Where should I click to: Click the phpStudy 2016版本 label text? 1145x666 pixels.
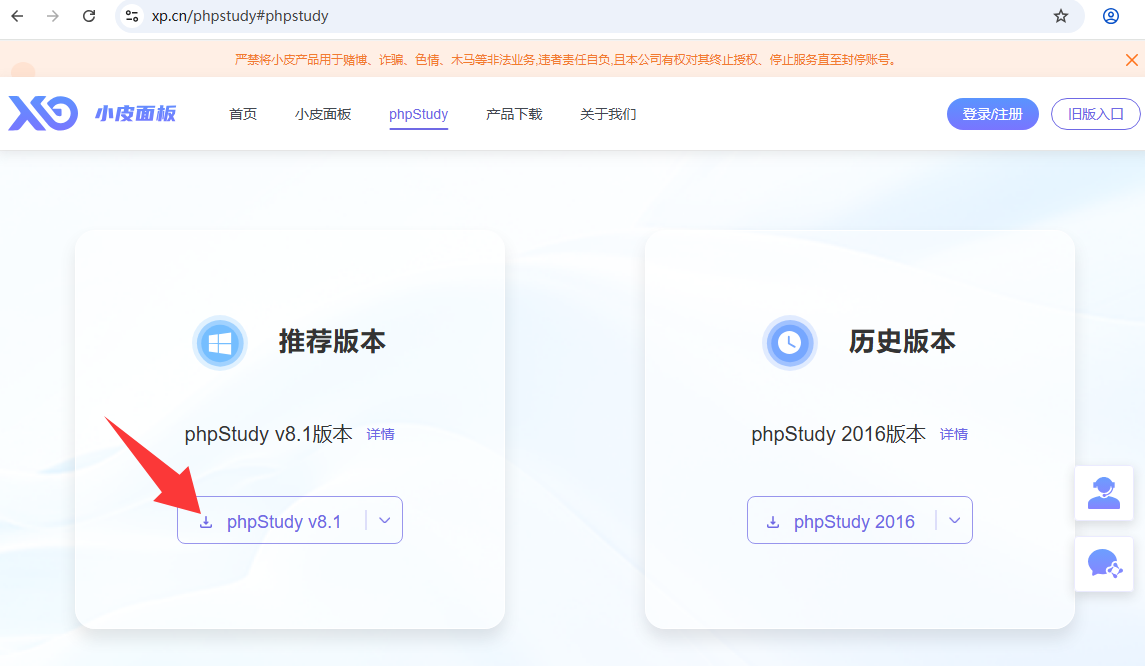coord(838,434)
